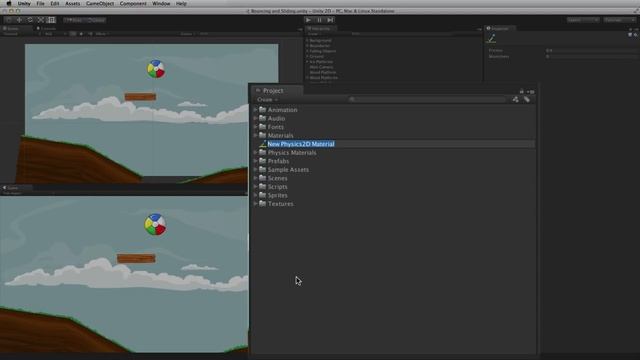
Task: Open the Assets menu
Action: [x=73, y=3]
